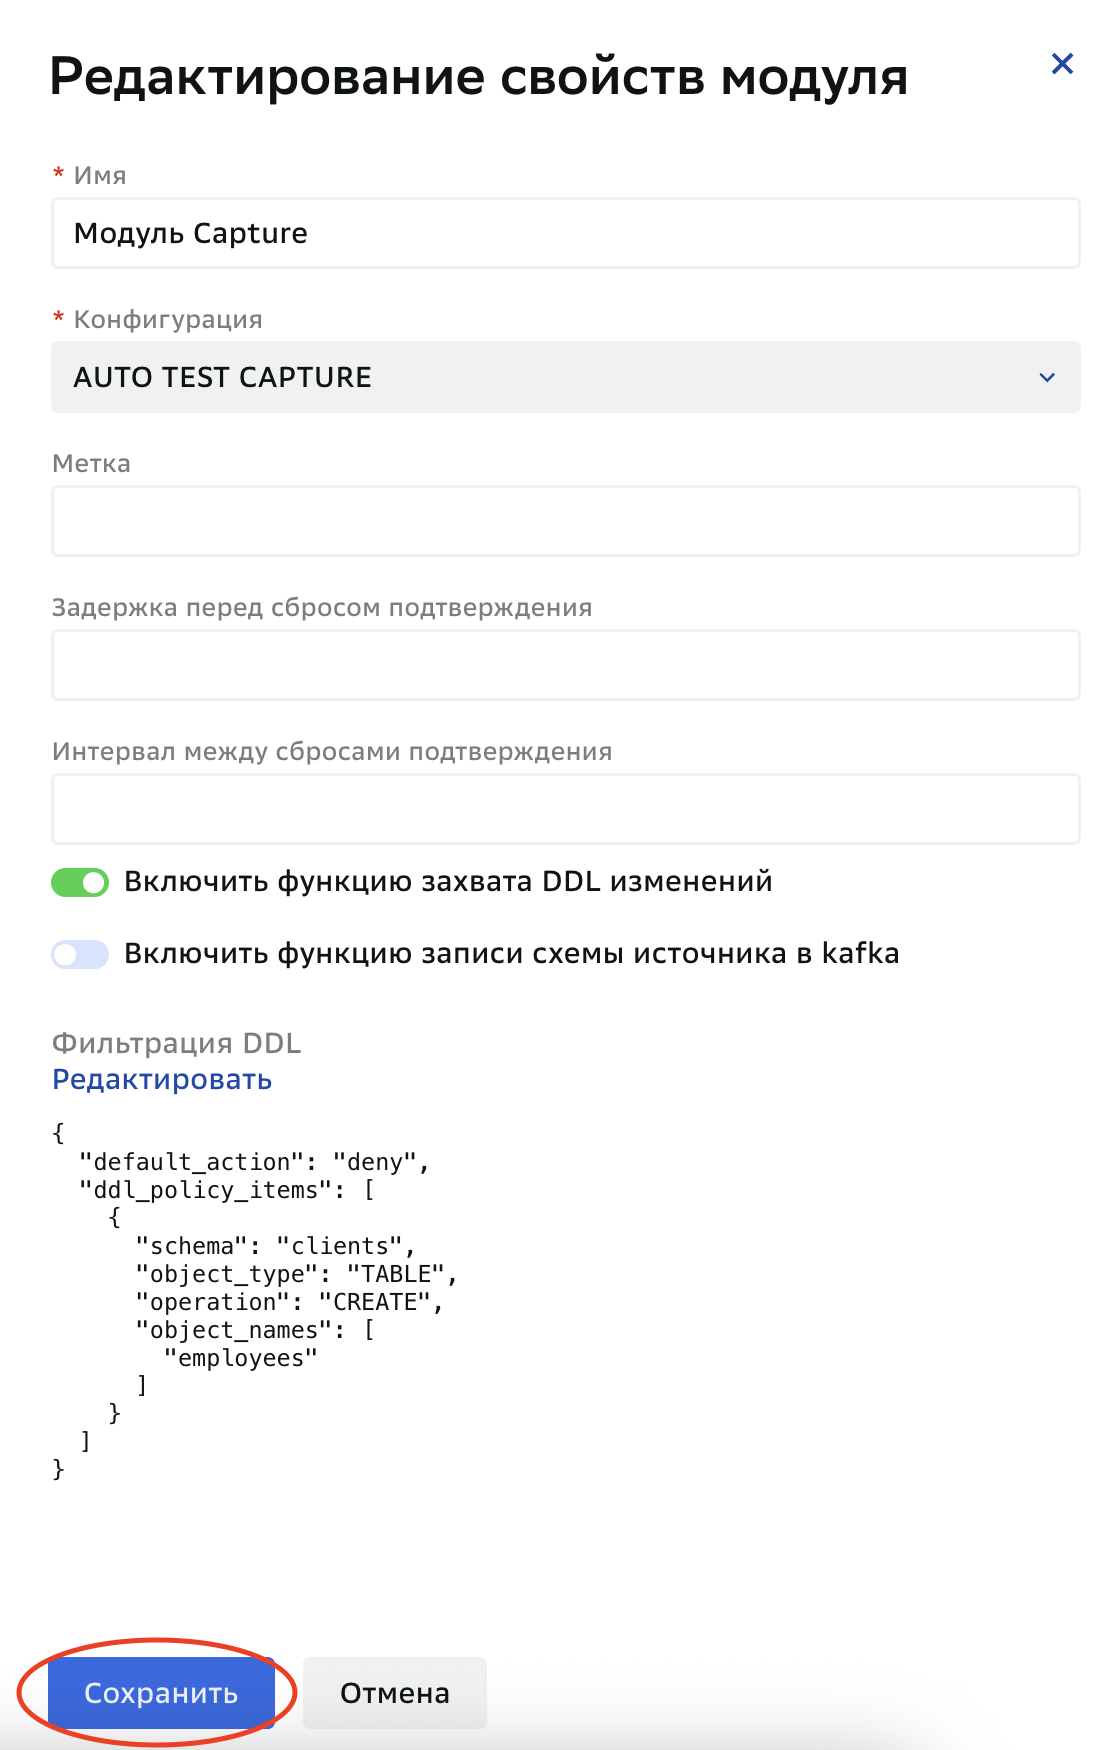Click the "object_type": "TABLE" line
1118x1750 pixels.
tap(296, 1274)
